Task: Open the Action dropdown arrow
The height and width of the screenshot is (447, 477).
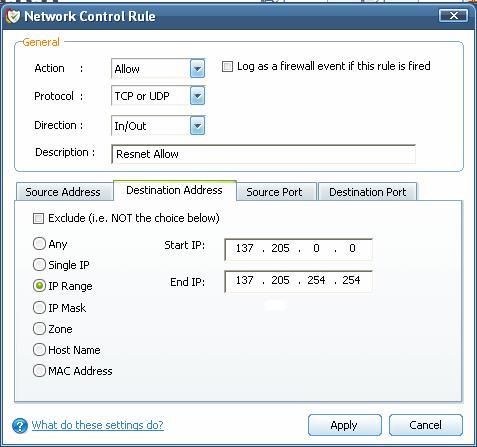Action: (197, 69)
